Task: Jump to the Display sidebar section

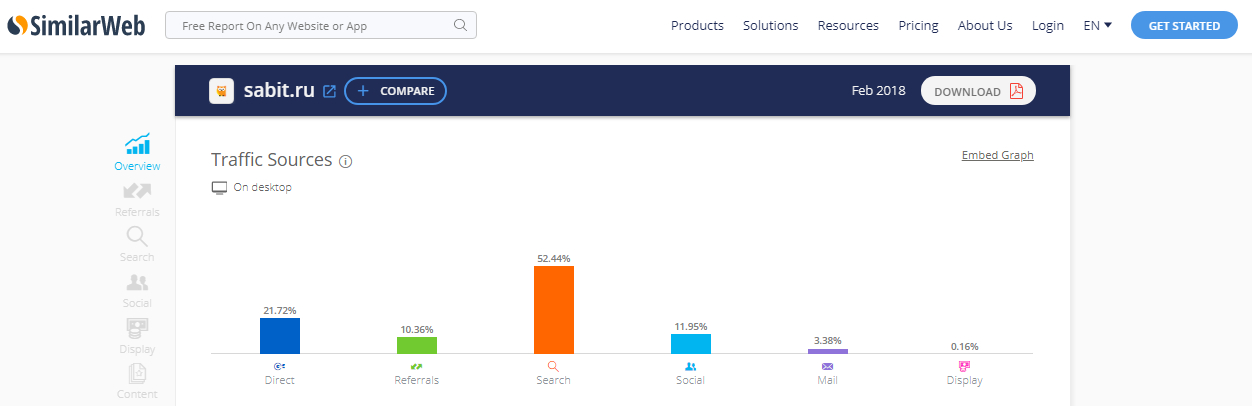Action: (x=137, y=329)
